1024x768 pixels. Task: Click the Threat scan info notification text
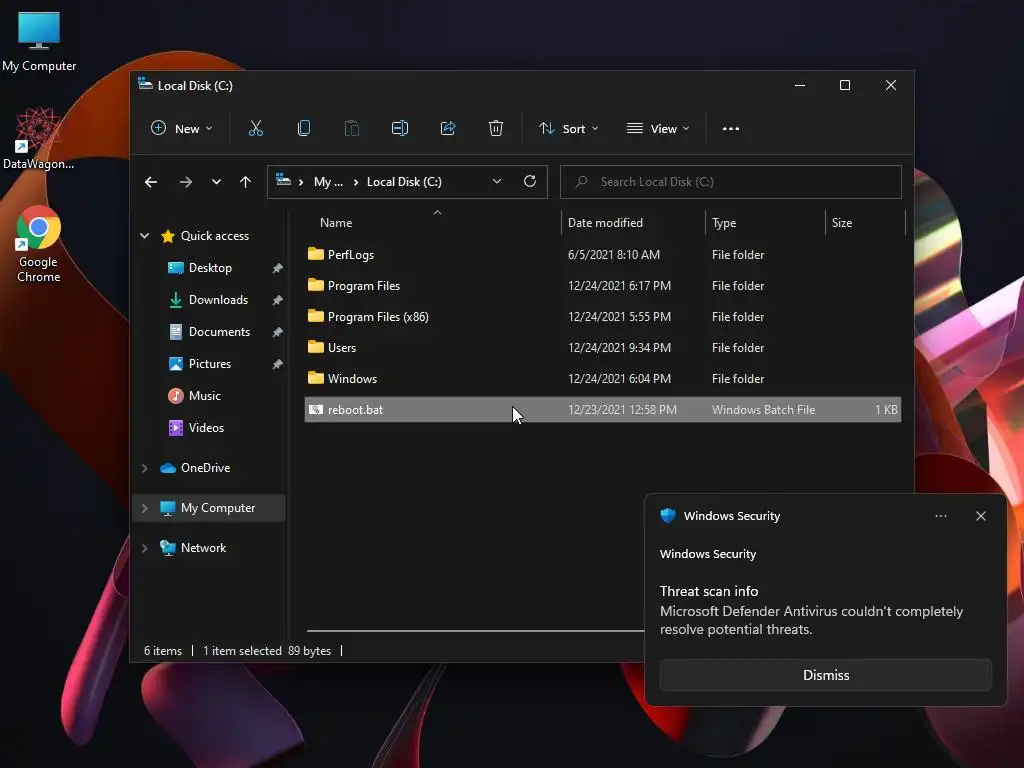(709, 591)
